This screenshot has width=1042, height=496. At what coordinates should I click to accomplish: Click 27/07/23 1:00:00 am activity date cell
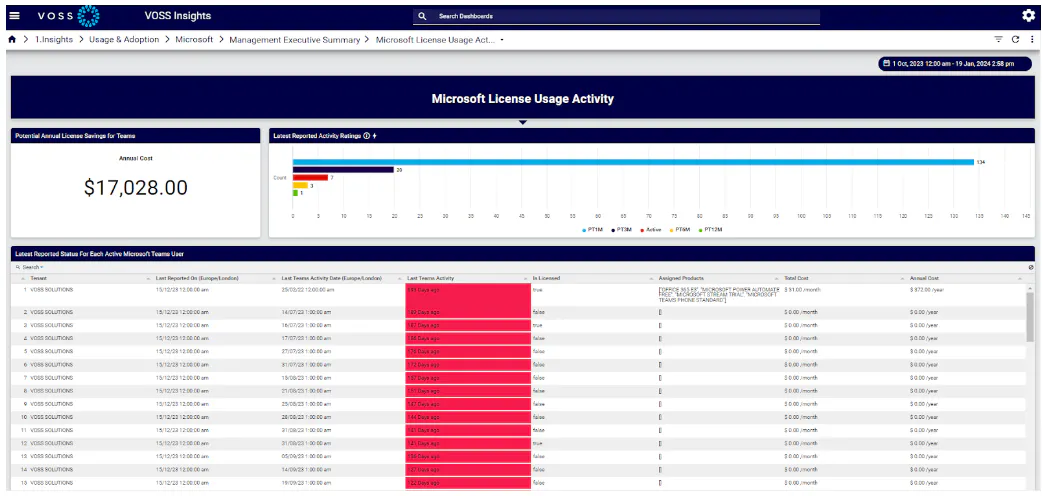pyautogui.click(x=306, y=351)
